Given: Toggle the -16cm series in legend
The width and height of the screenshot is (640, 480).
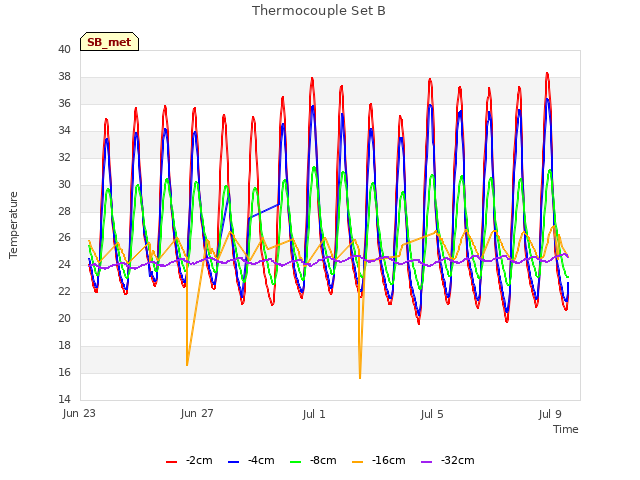Looking at the screenshot, I should click(x=378, y=461).
